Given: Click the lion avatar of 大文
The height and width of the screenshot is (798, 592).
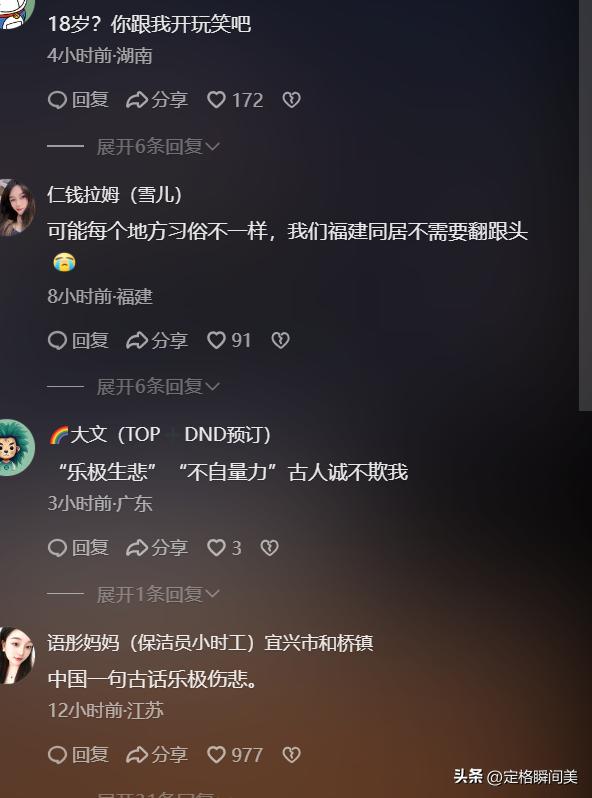Looking at the screenshot, I should [16, 447].
